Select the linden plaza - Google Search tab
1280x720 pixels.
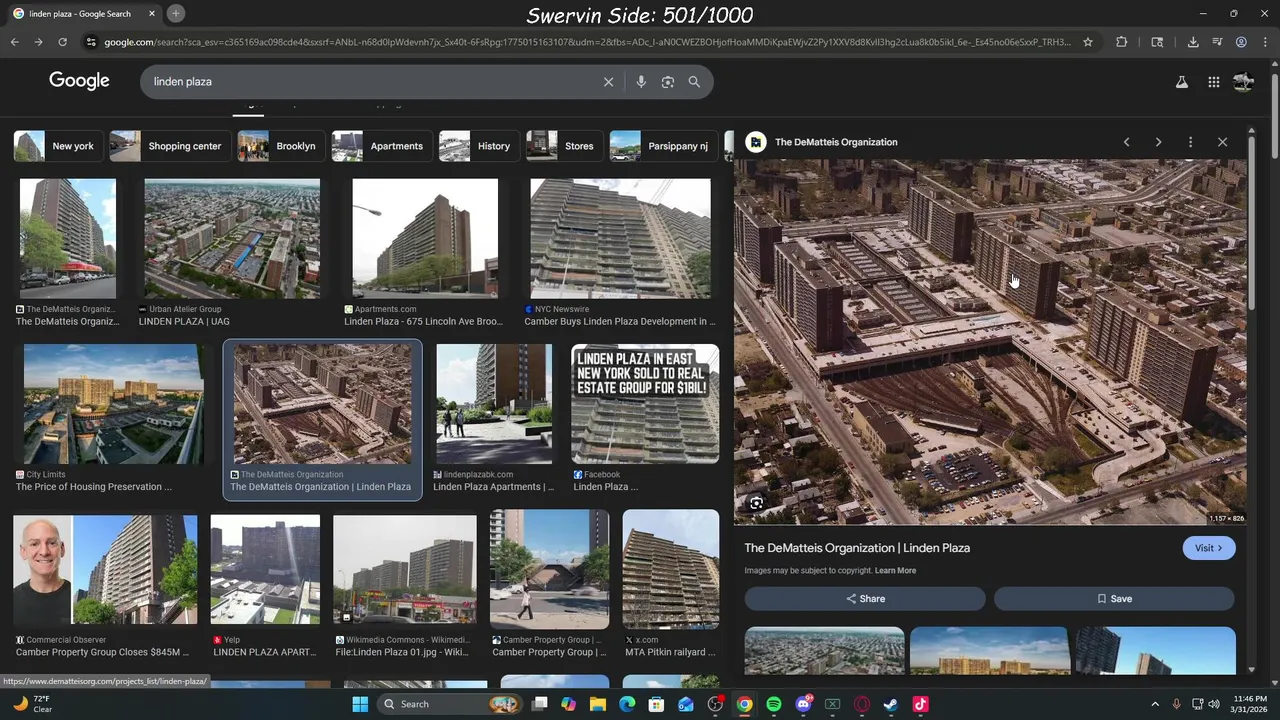click(83, 14)
